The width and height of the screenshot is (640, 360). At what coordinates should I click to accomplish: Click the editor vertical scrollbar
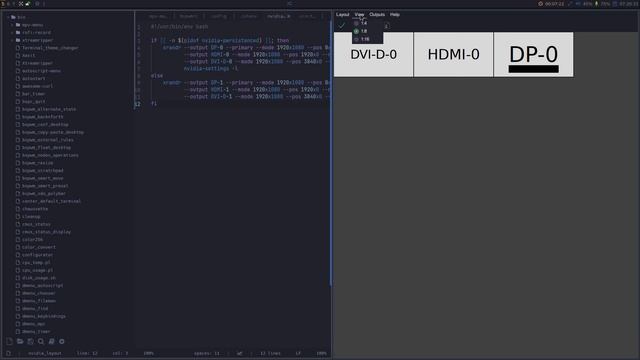pos(330,153)
